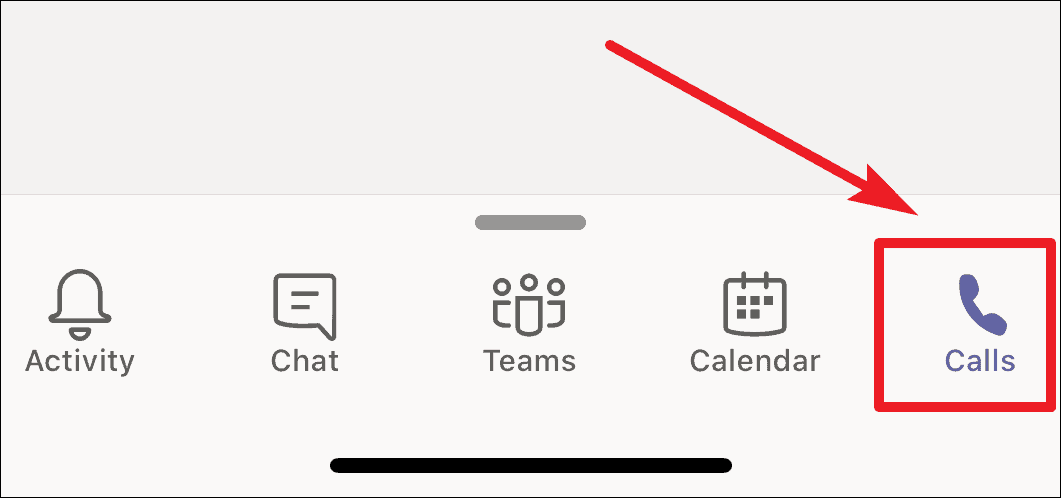Image resolution: width=1061 pixels, height=498 pixels.
Task: Select the purple "Calls" text label
Action: pos(980,361)
